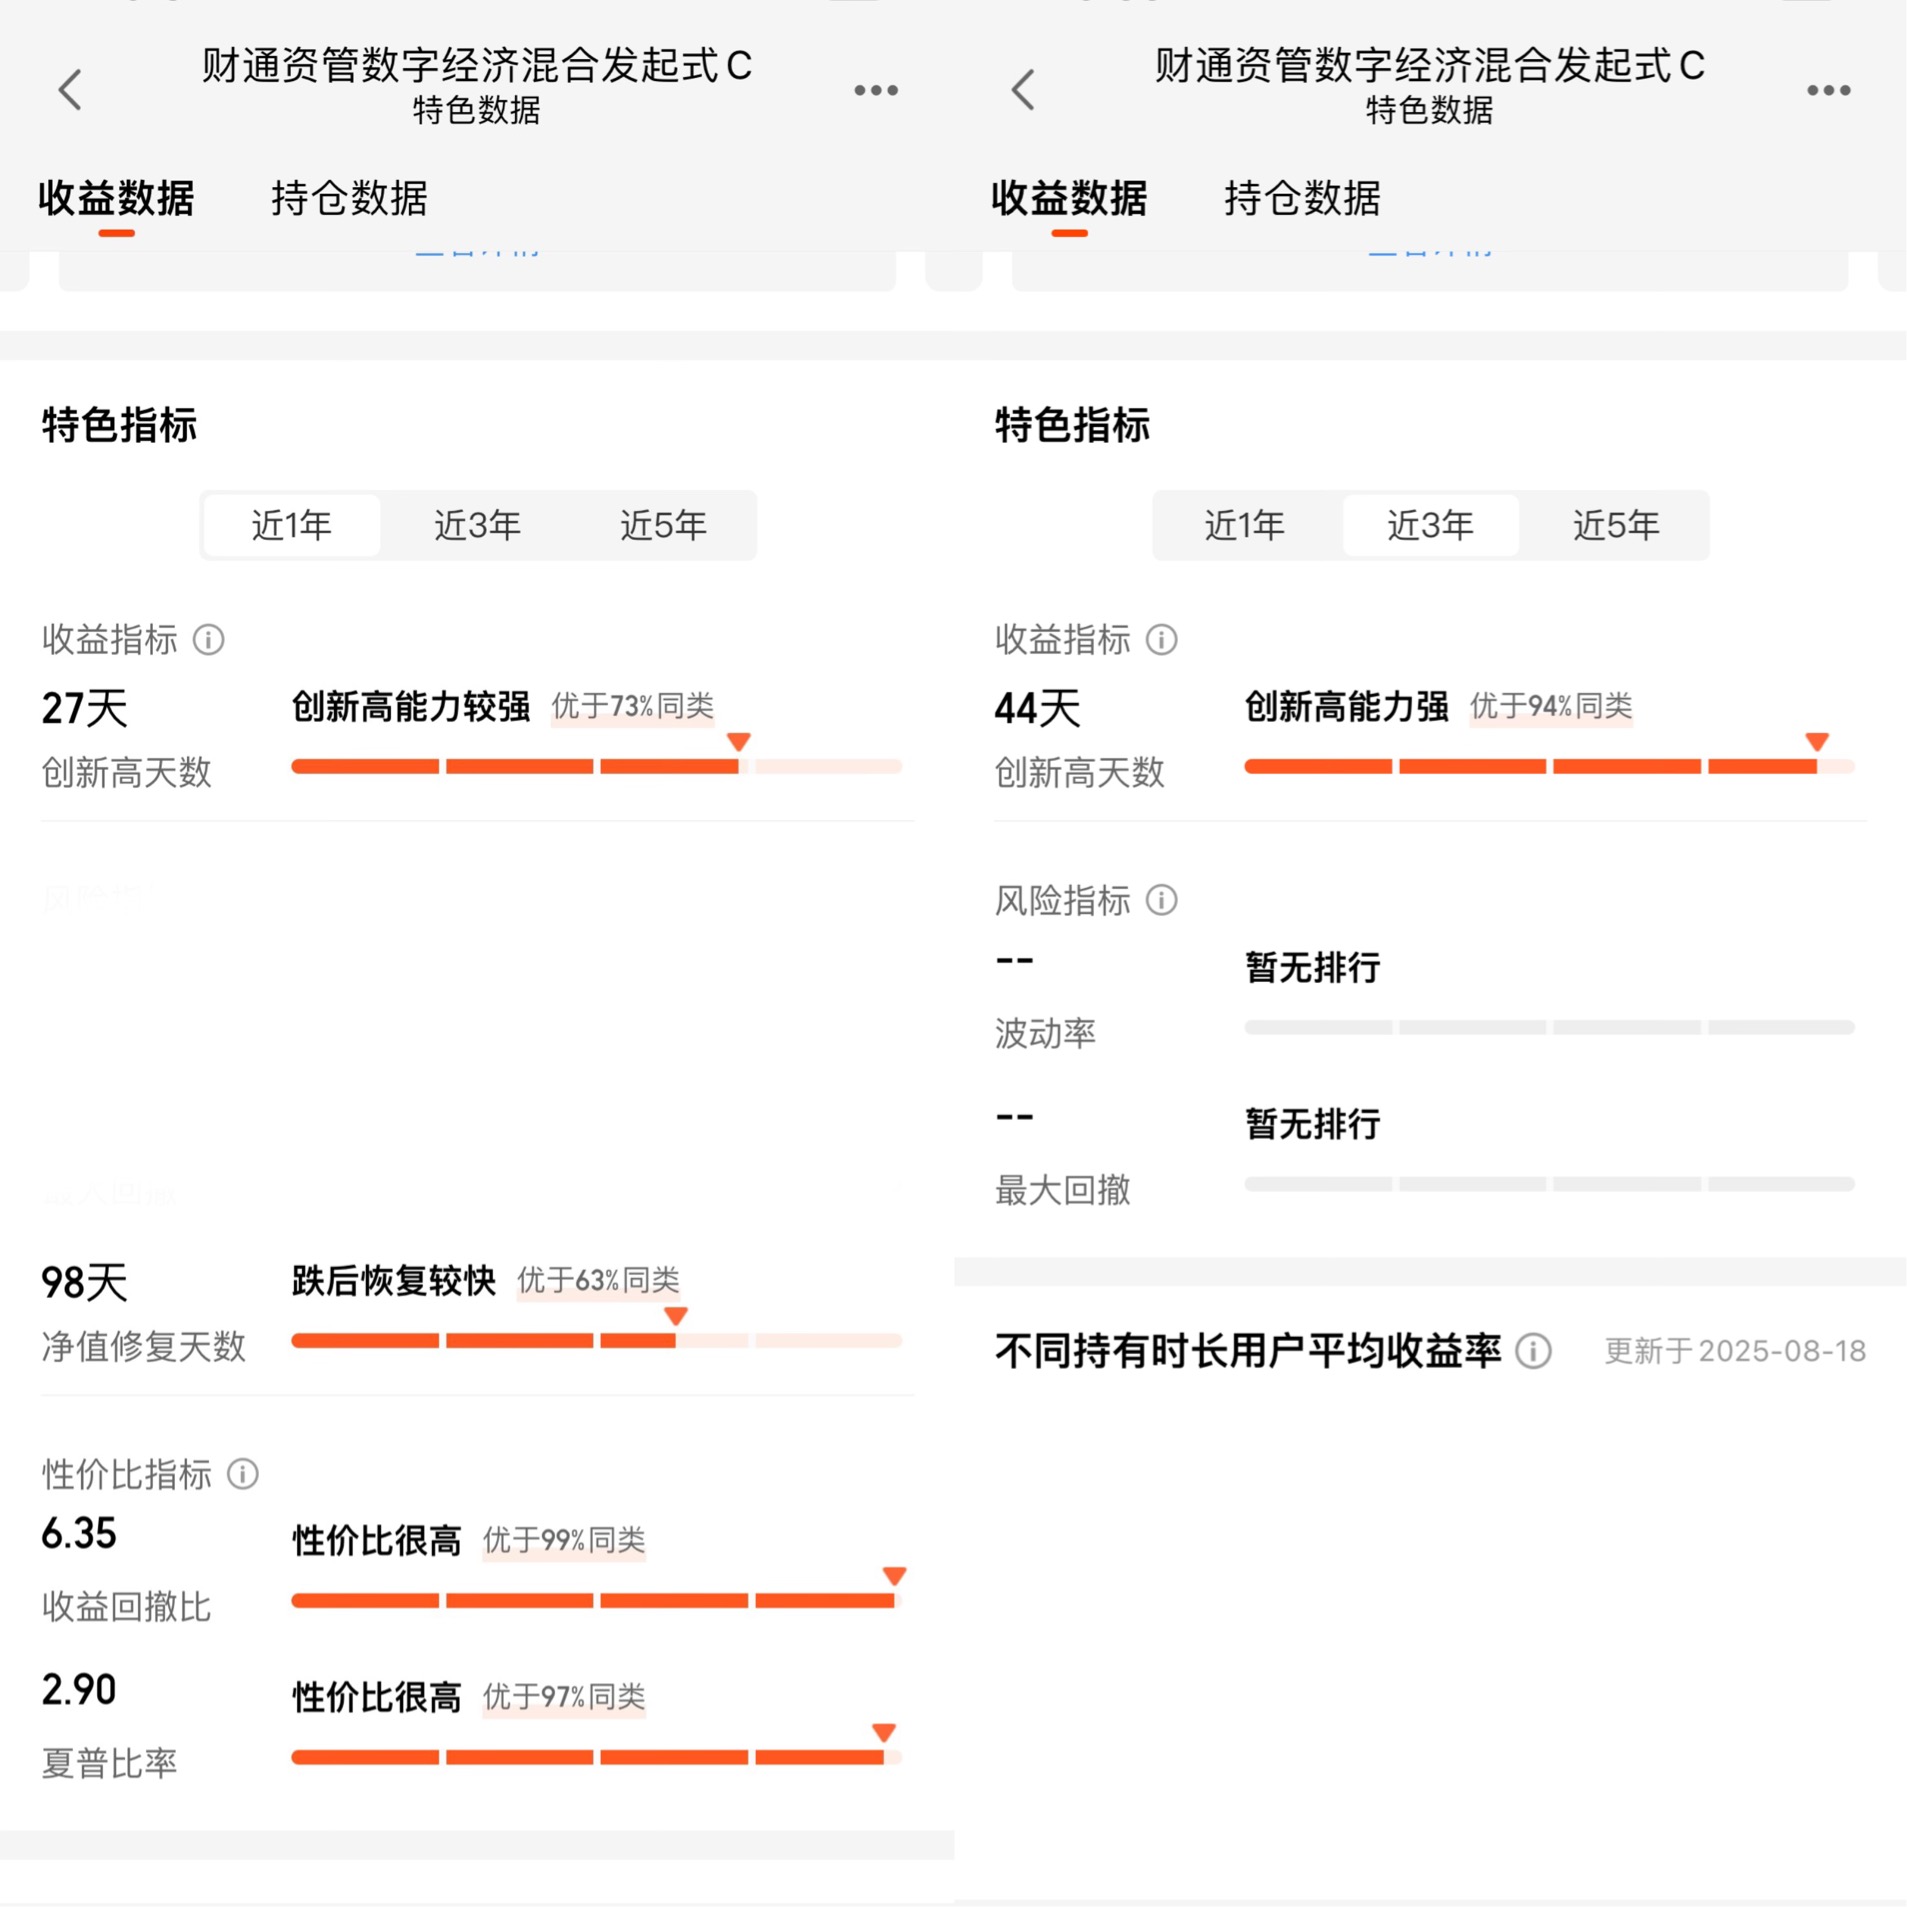Tap 不同持有时长用户平均收益率 heading
1907x1907 pixels.
click(x=1248, y=1351)
